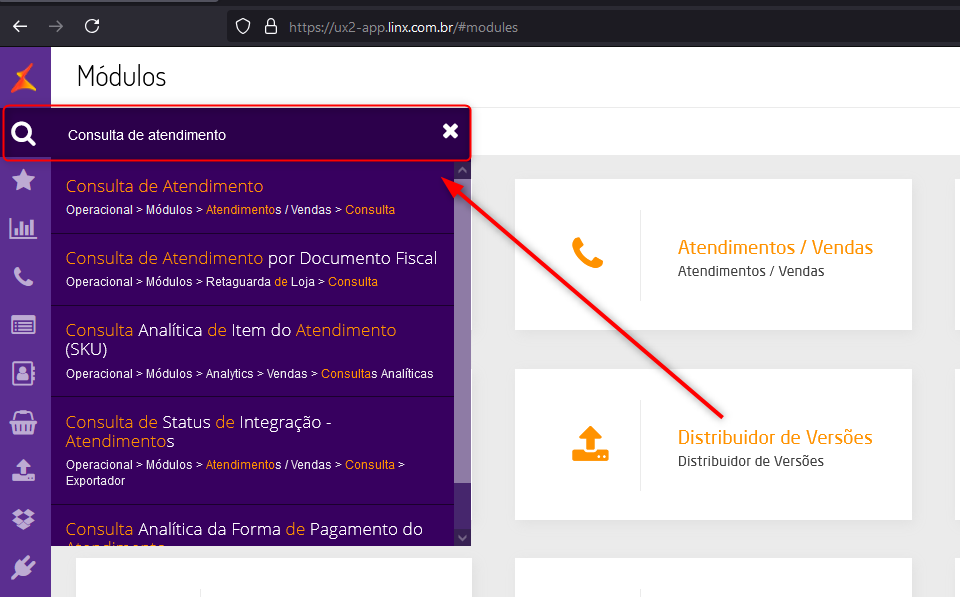The height and width of the screenshot is (597, 960).
Task: Click the list/form icon in the sidebar
Action: [x=24, y=325]
